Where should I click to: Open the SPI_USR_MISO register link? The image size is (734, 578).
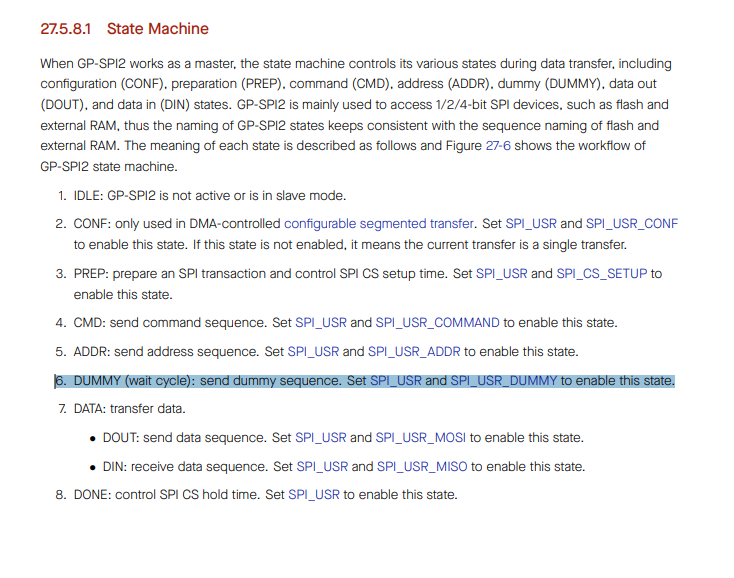point(422,467)
